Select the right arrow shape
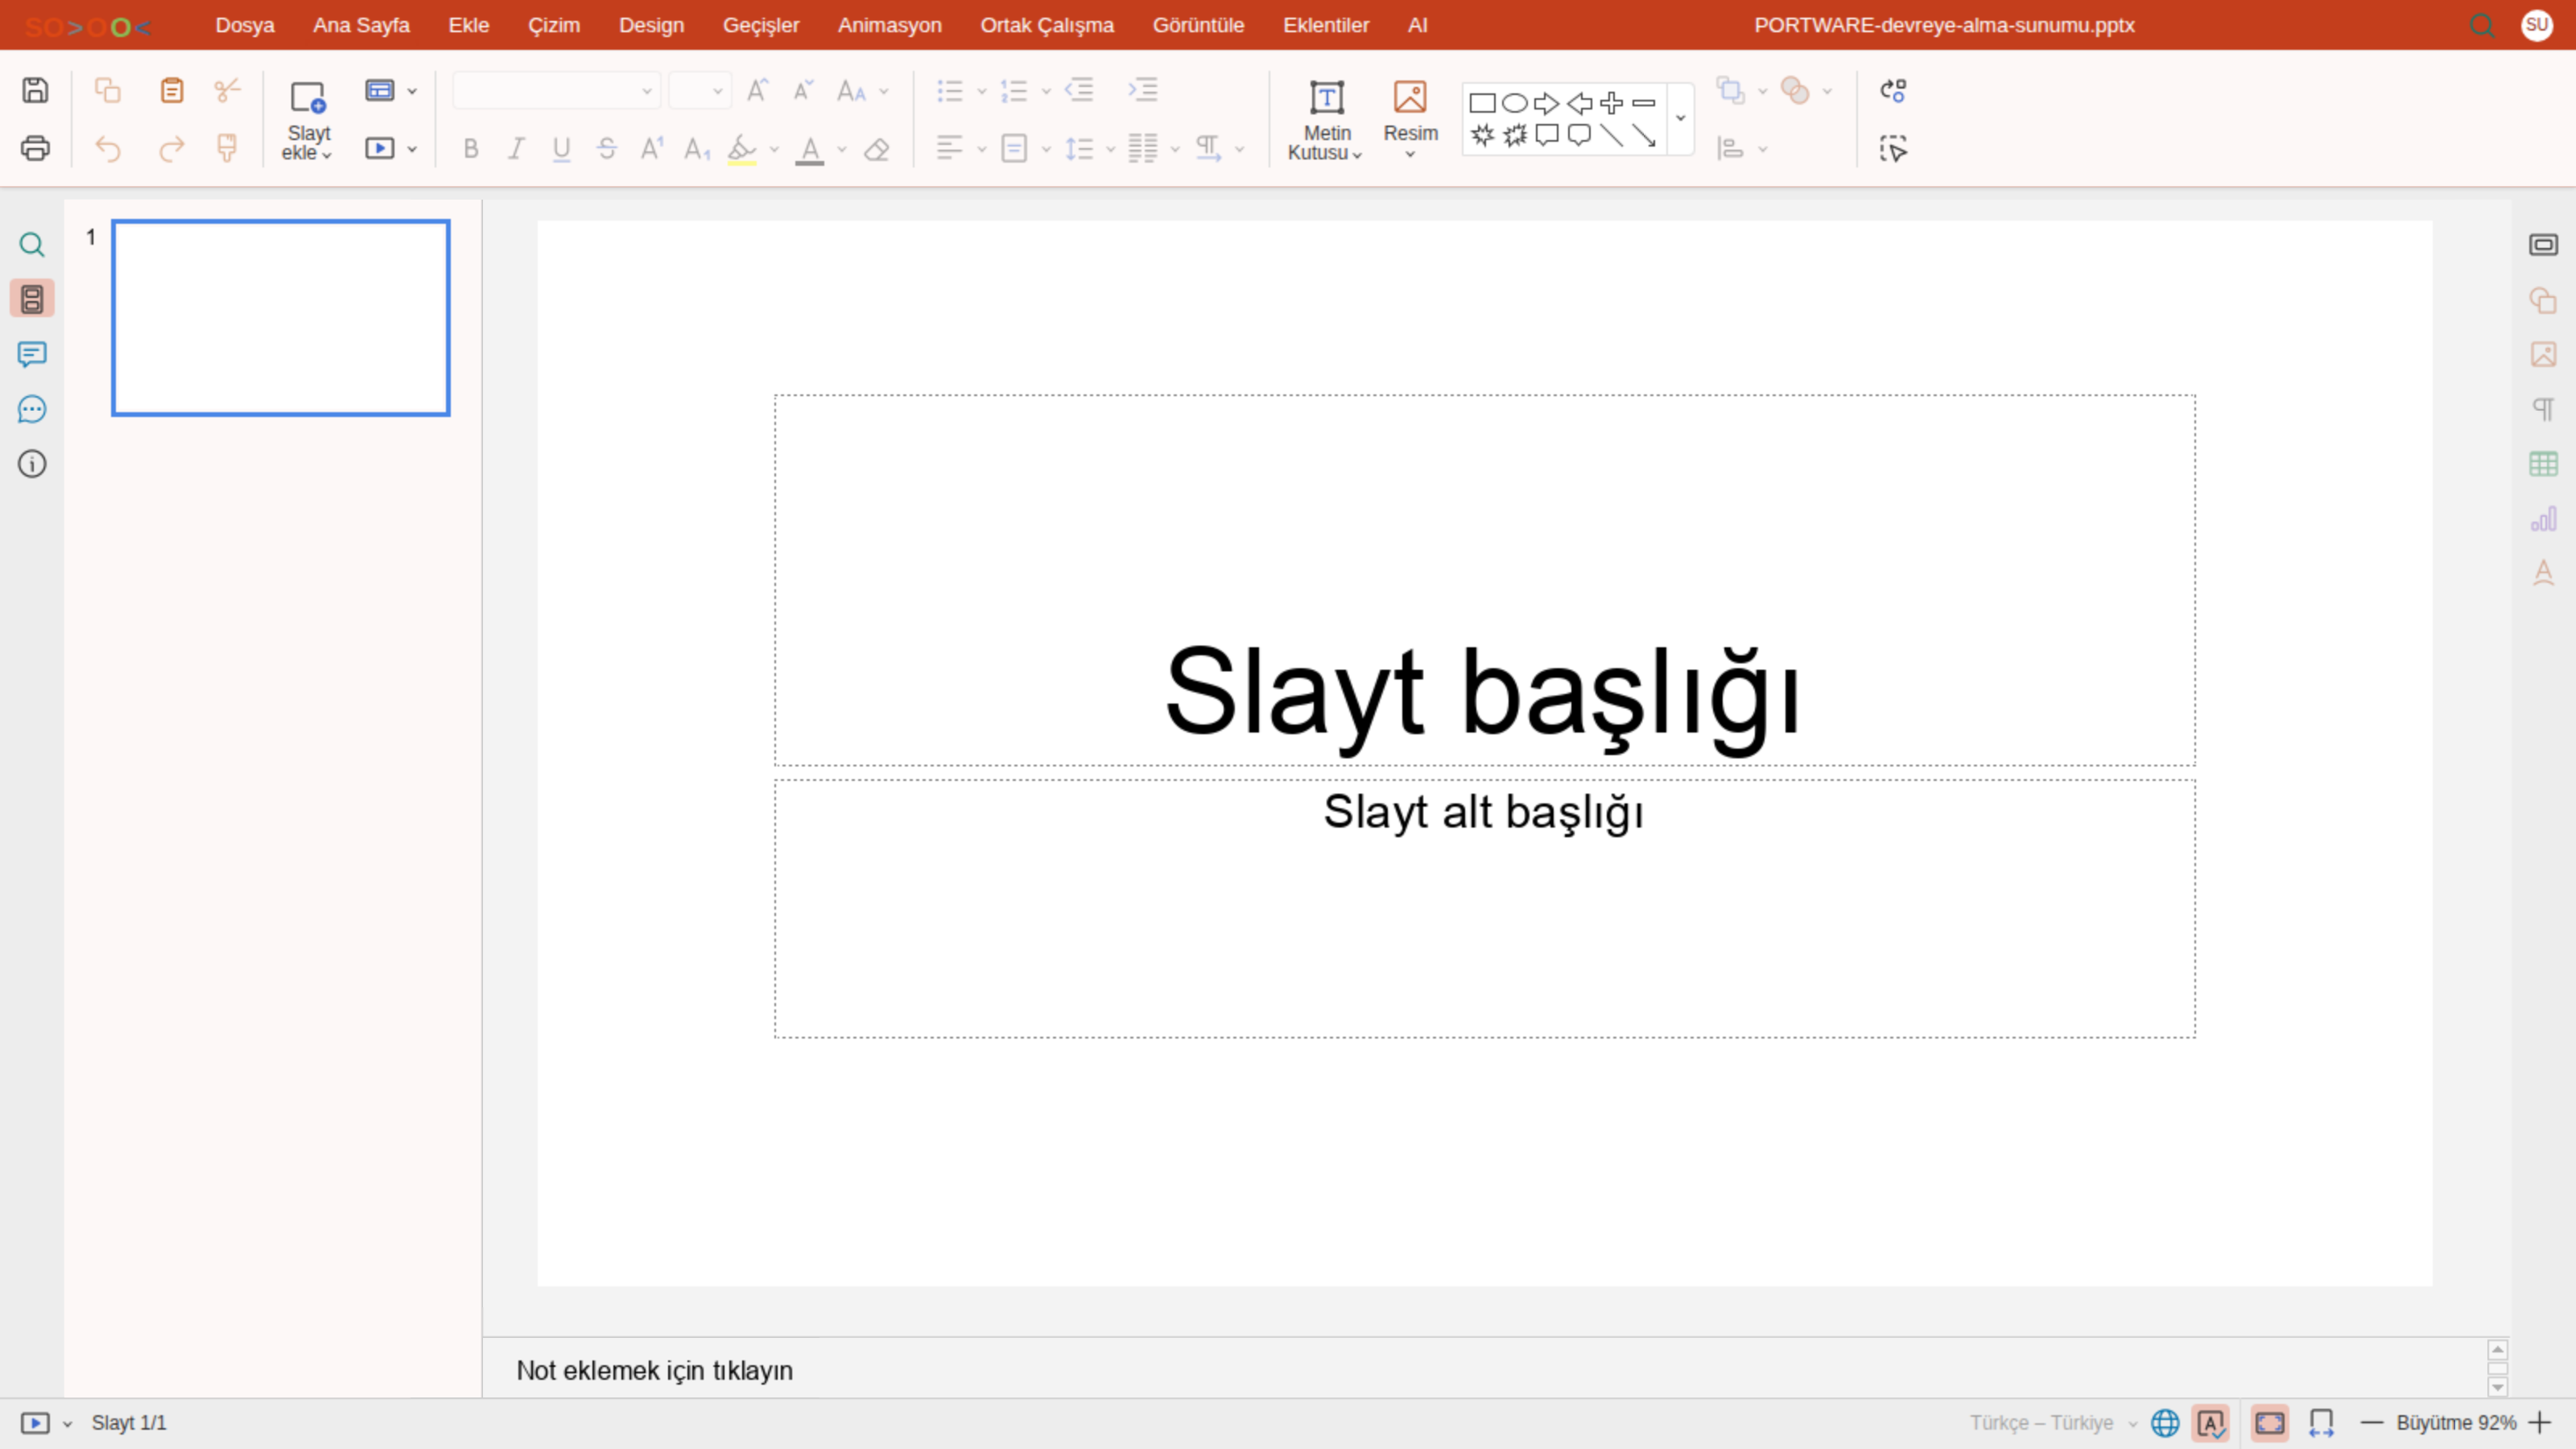2576x1449 pixels. point(1547,103)
